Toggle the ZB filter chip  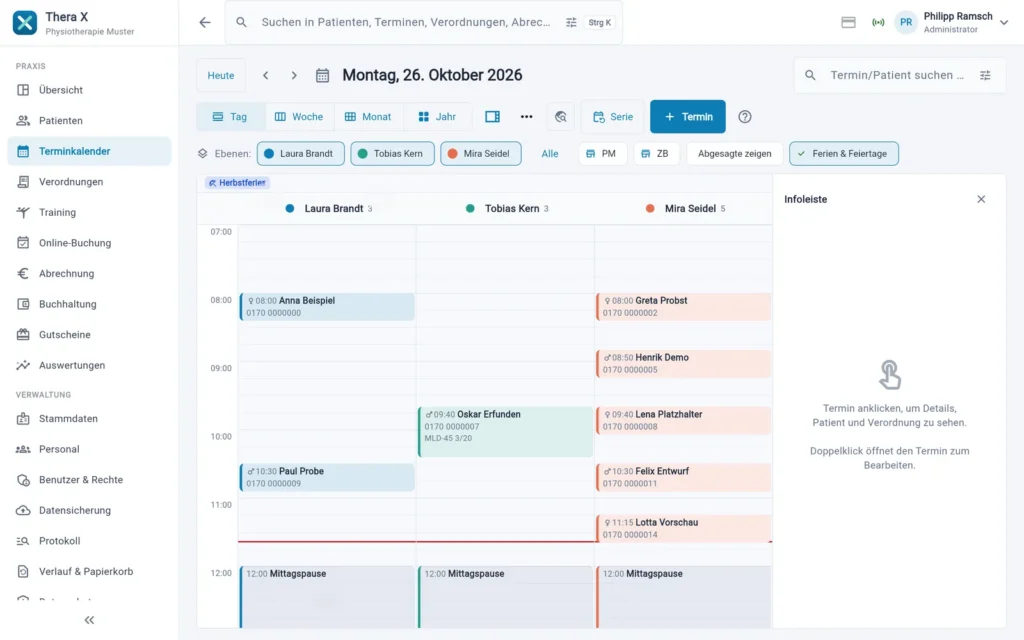tap(656, 153)
